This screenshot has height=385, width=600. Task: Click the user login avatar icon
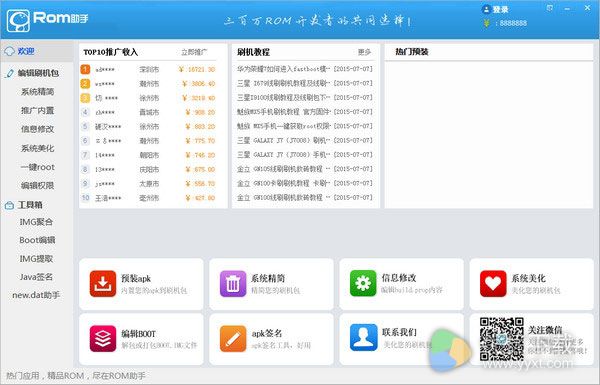(486, 9)
